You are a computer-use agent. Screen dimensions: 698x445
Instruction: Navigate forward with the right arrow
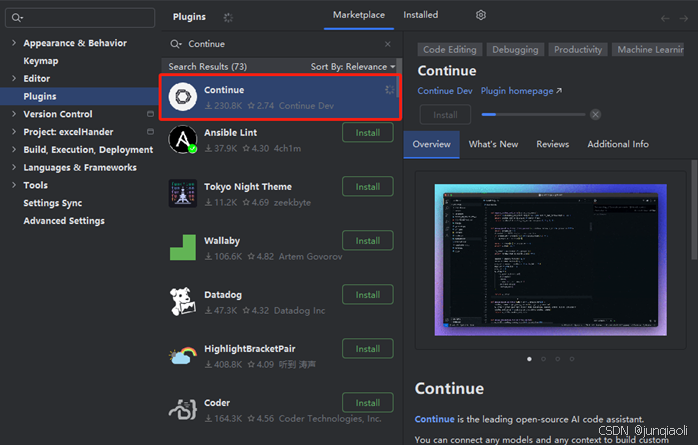(684, 18)
